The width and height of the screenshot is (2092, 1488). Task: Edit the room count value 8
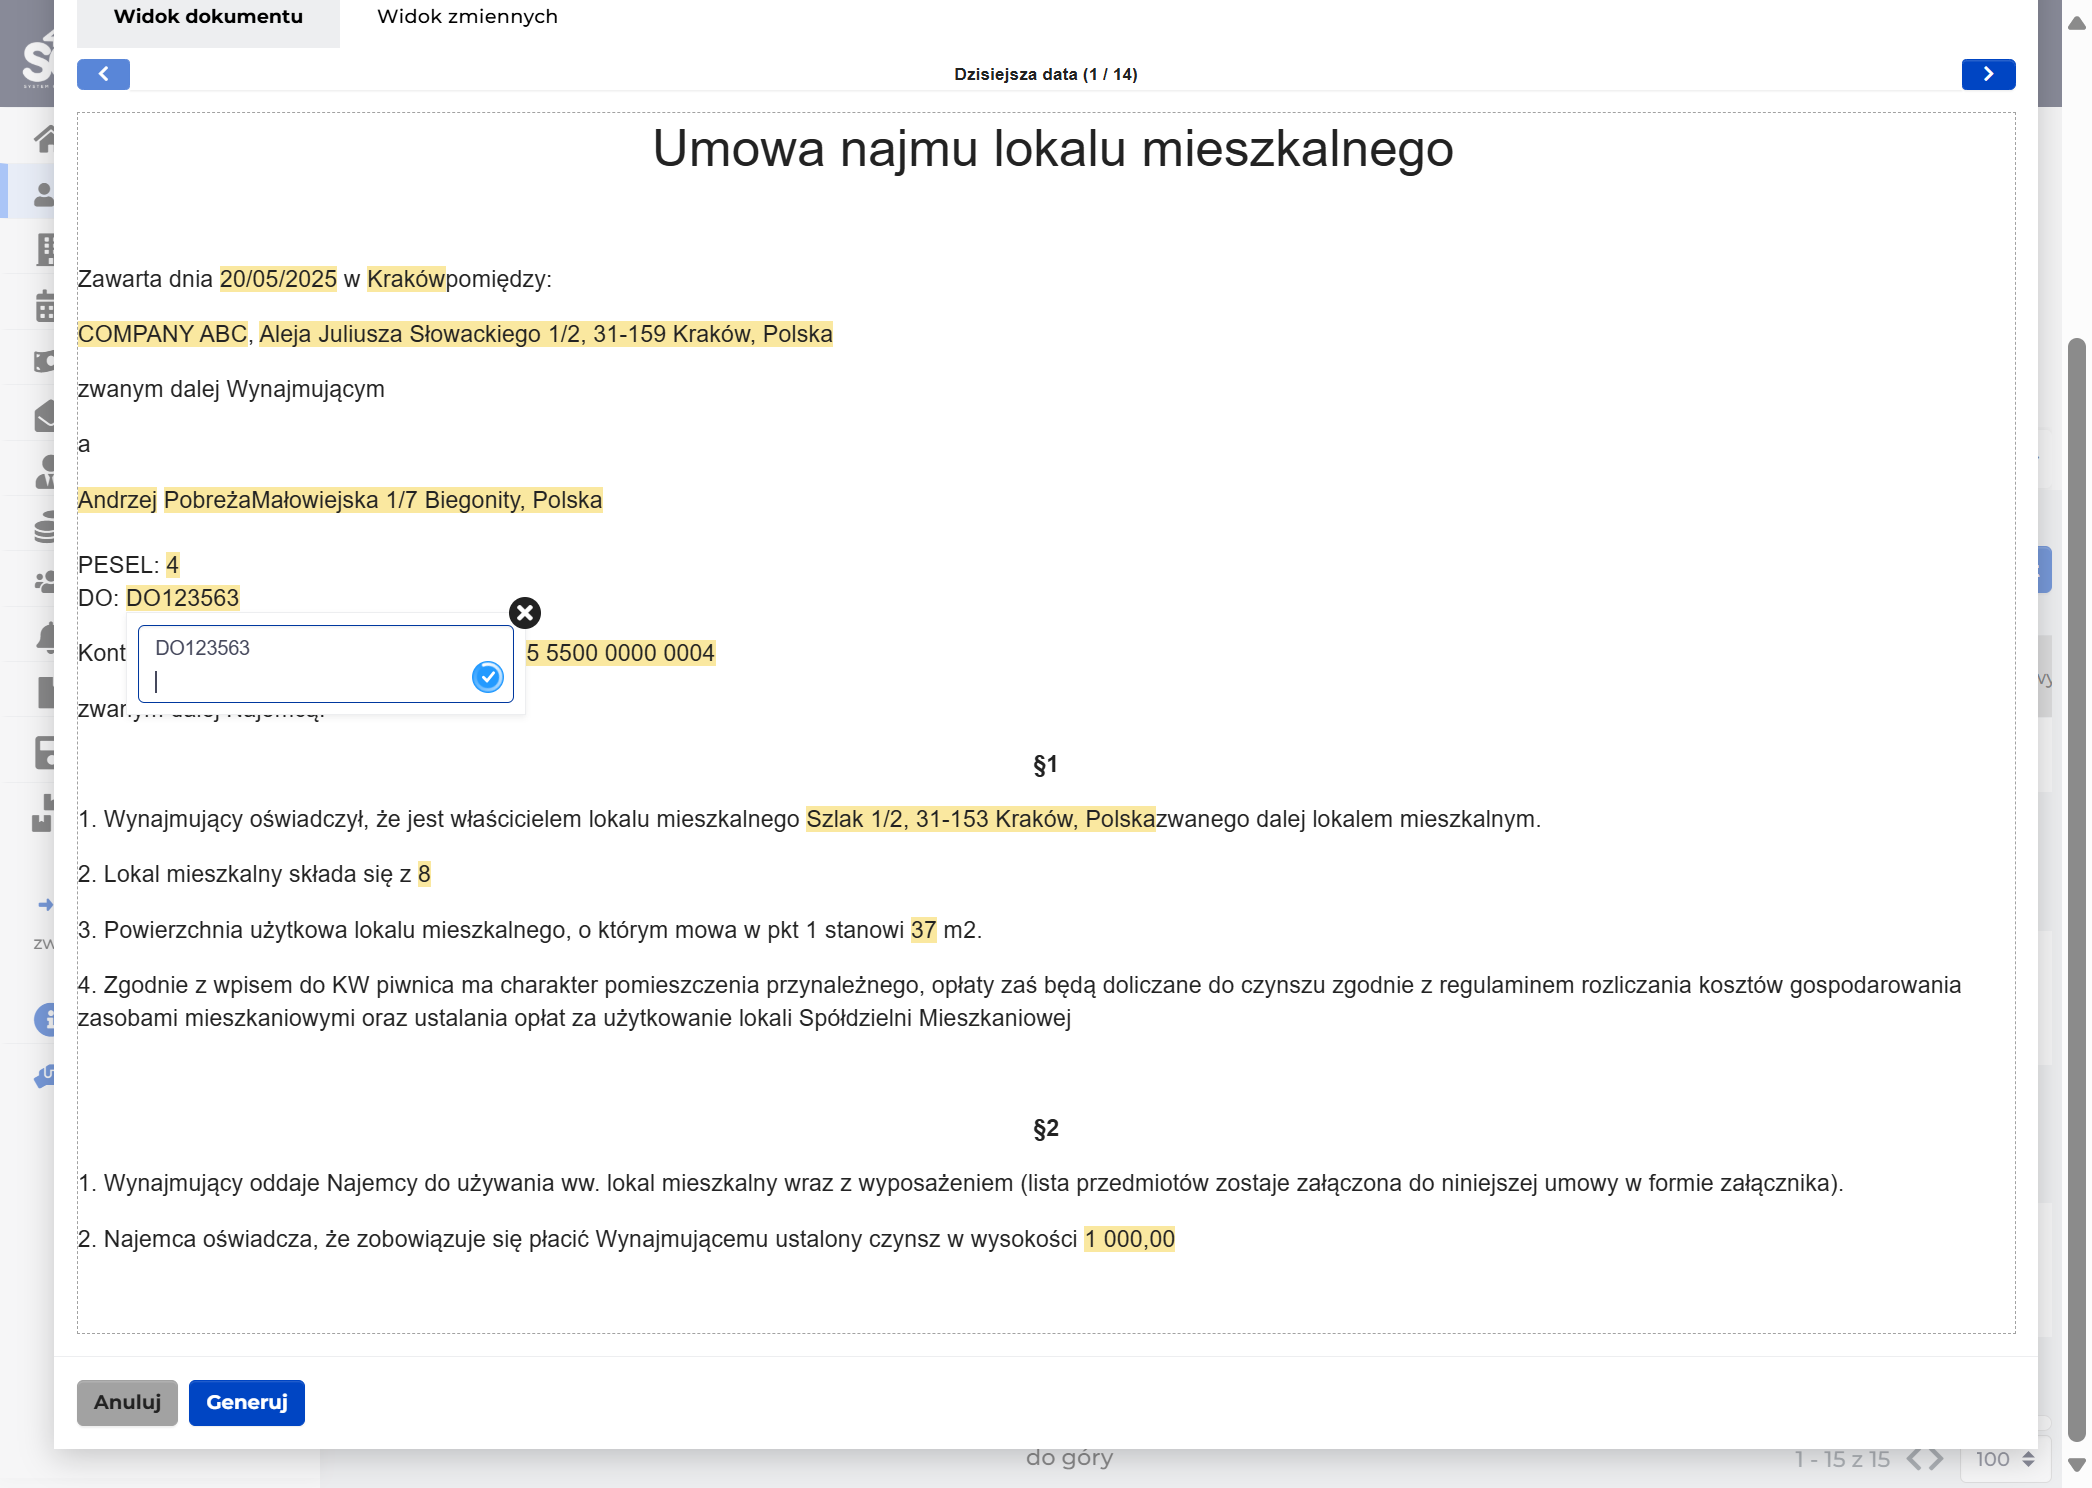pyautogui.click(x=424, y=874)
